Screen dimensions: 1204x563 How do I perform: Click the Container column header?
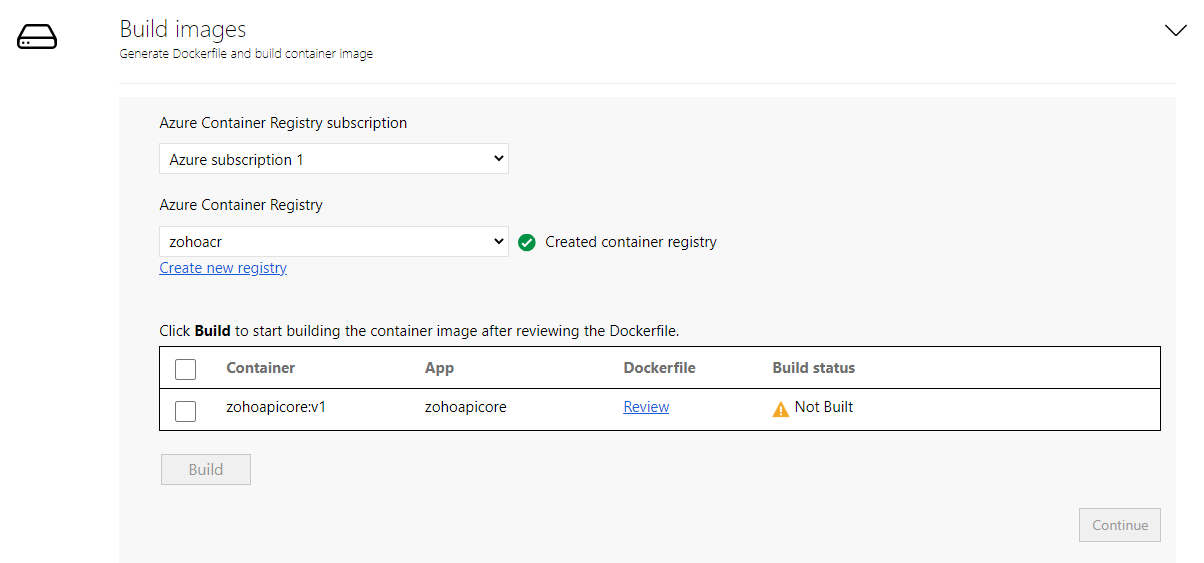260,368
